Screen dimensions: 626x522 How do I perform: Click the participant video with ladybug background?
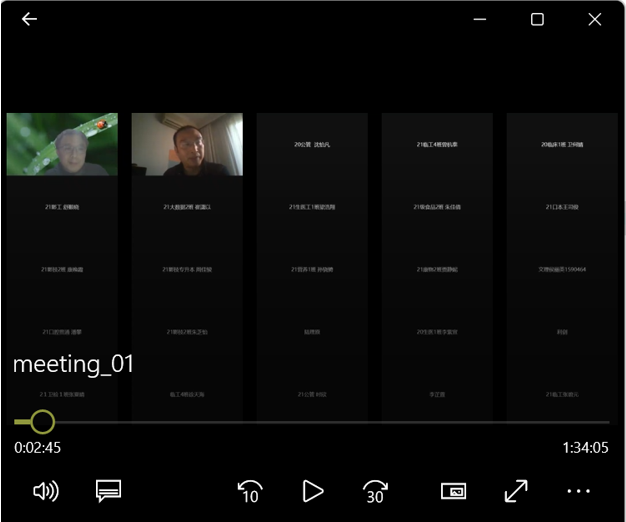pyautogui.click(x=62, y=144)
